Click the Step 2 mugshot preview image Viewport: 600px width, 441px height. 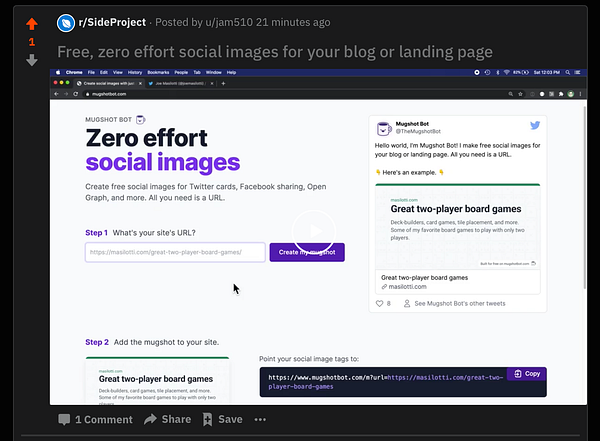click(x=157, y=381)
